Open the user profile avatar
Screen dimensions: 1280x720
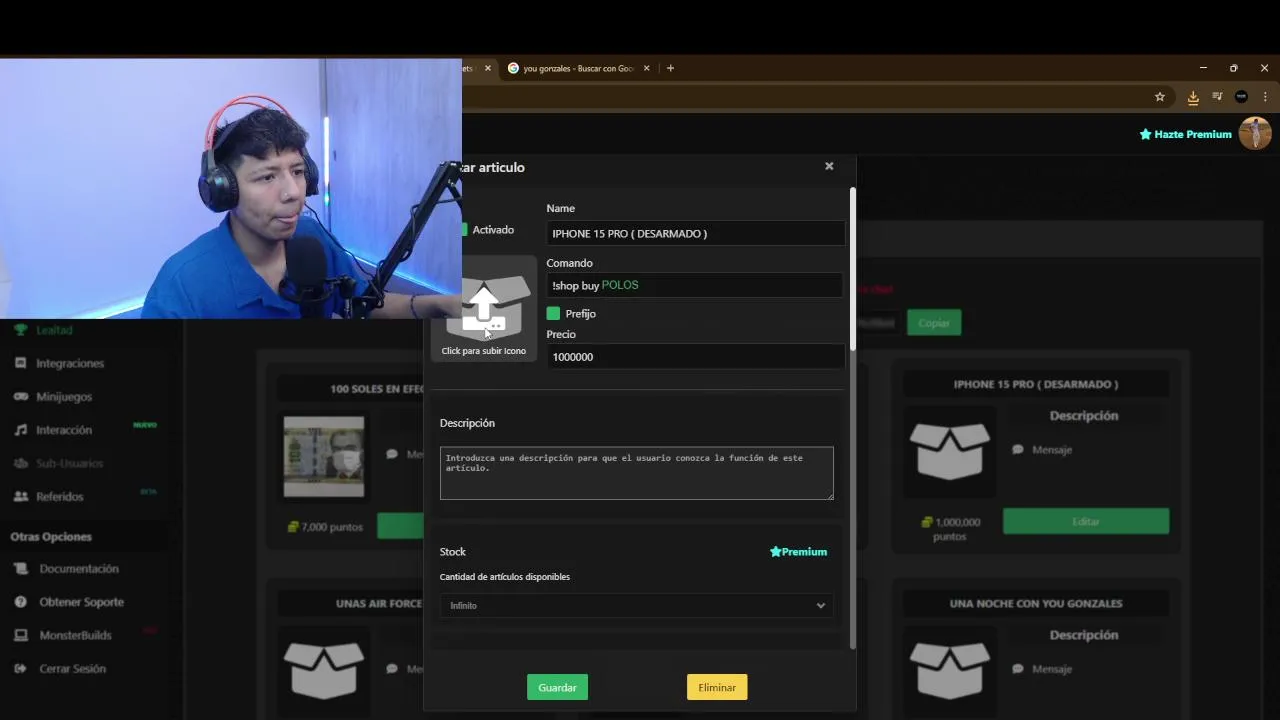(x=1255, y=133)
